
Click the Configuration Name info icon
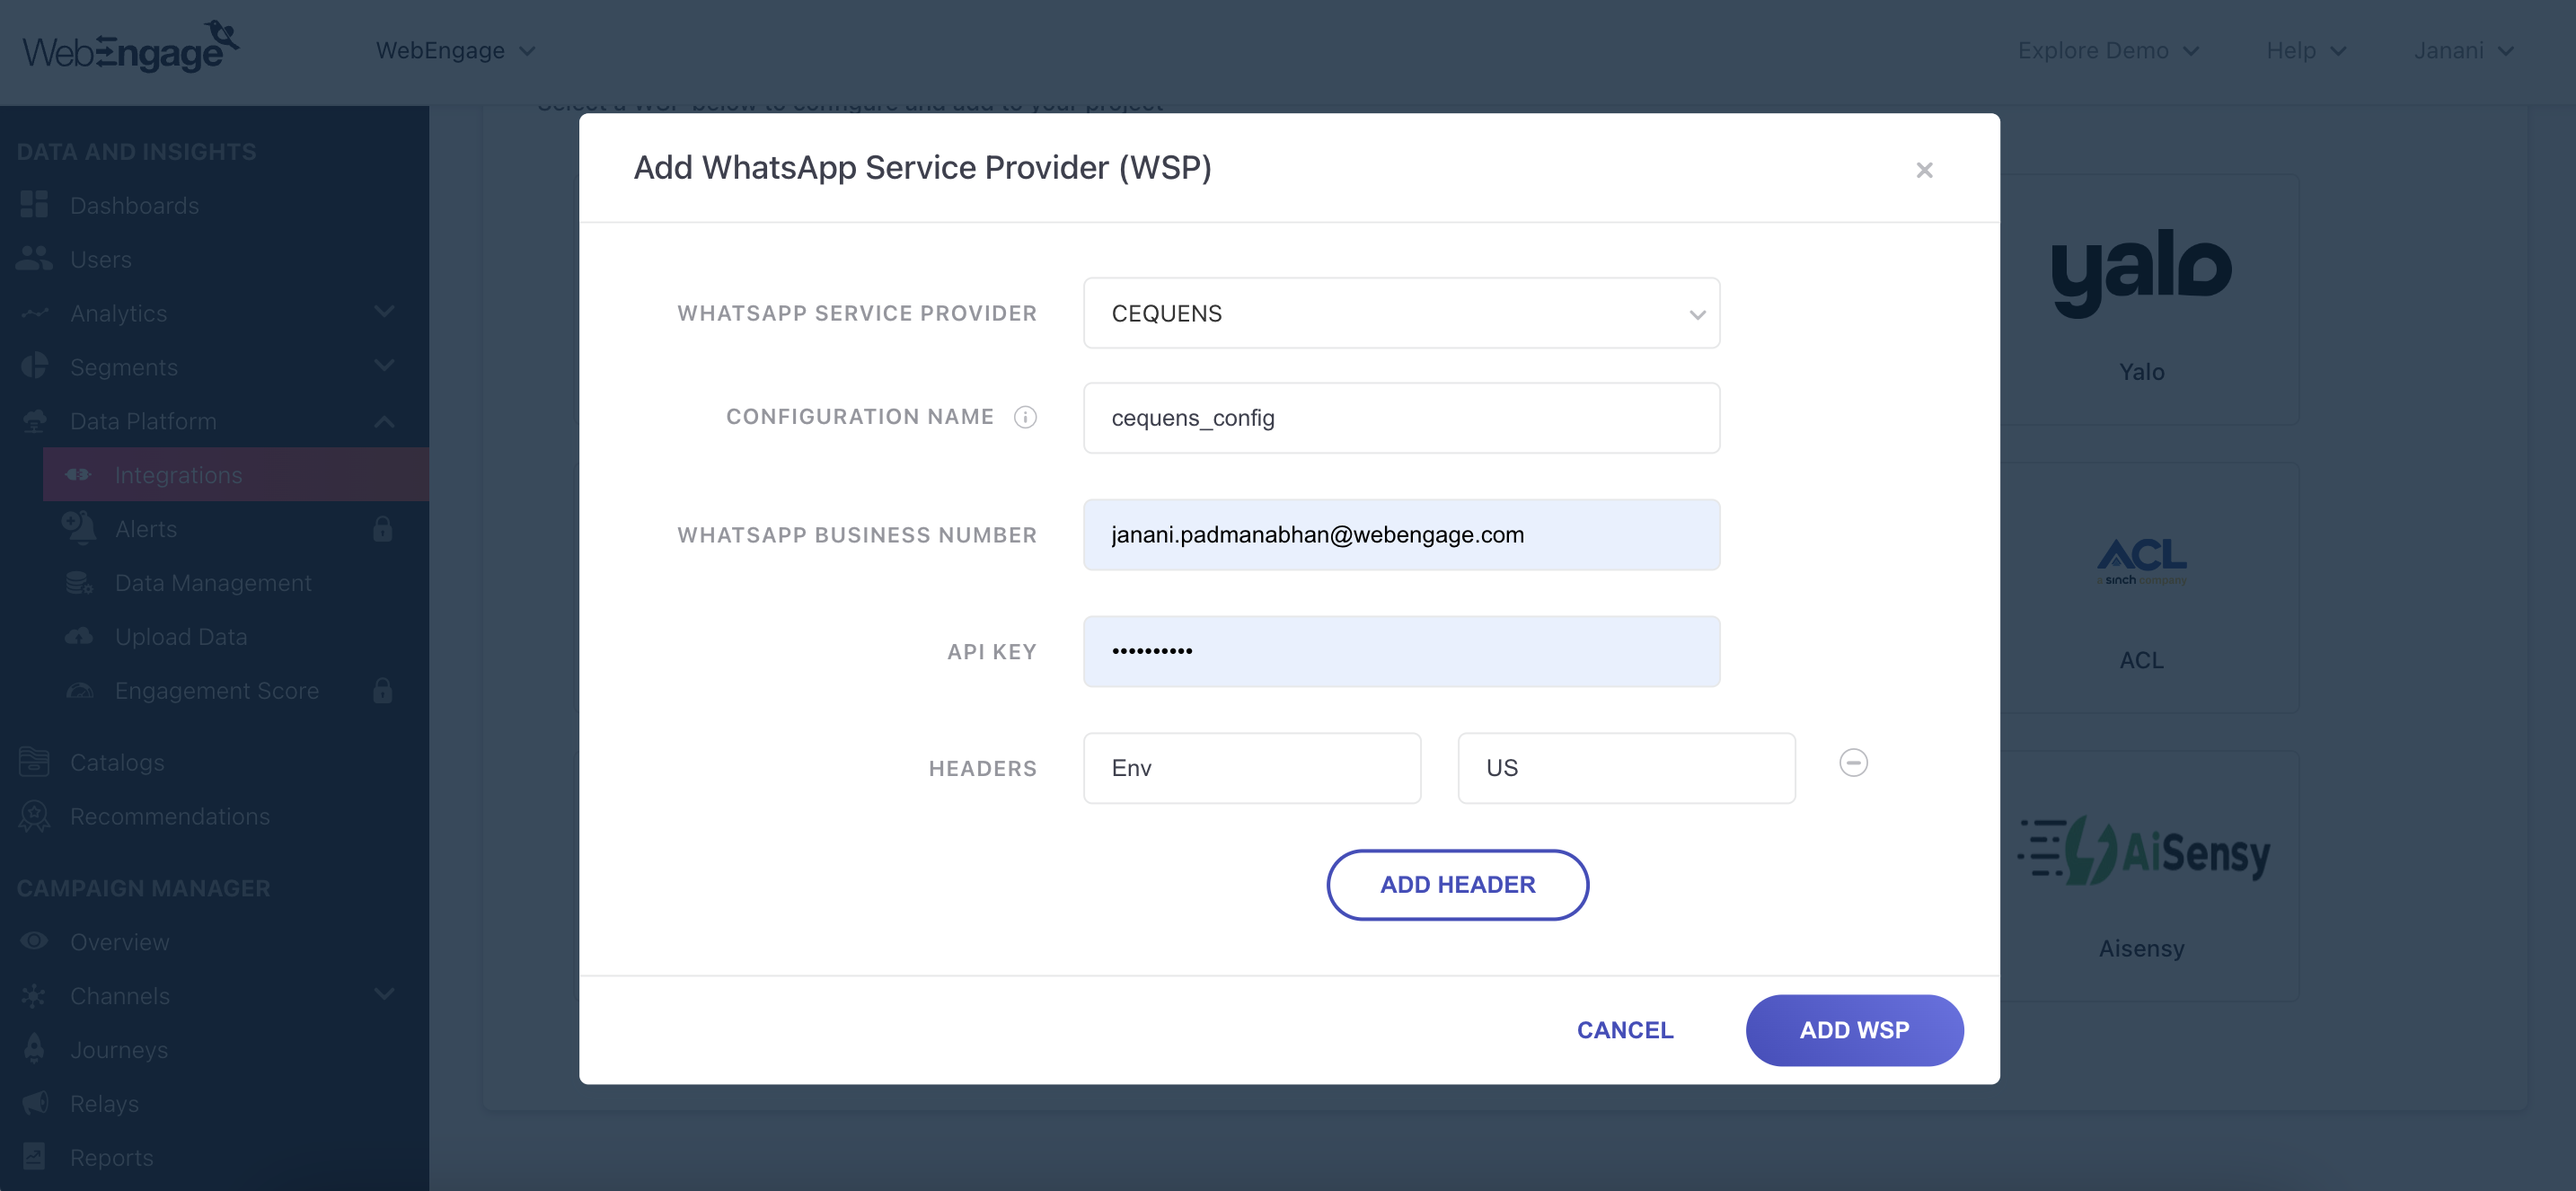click(x=1025, y=417)
